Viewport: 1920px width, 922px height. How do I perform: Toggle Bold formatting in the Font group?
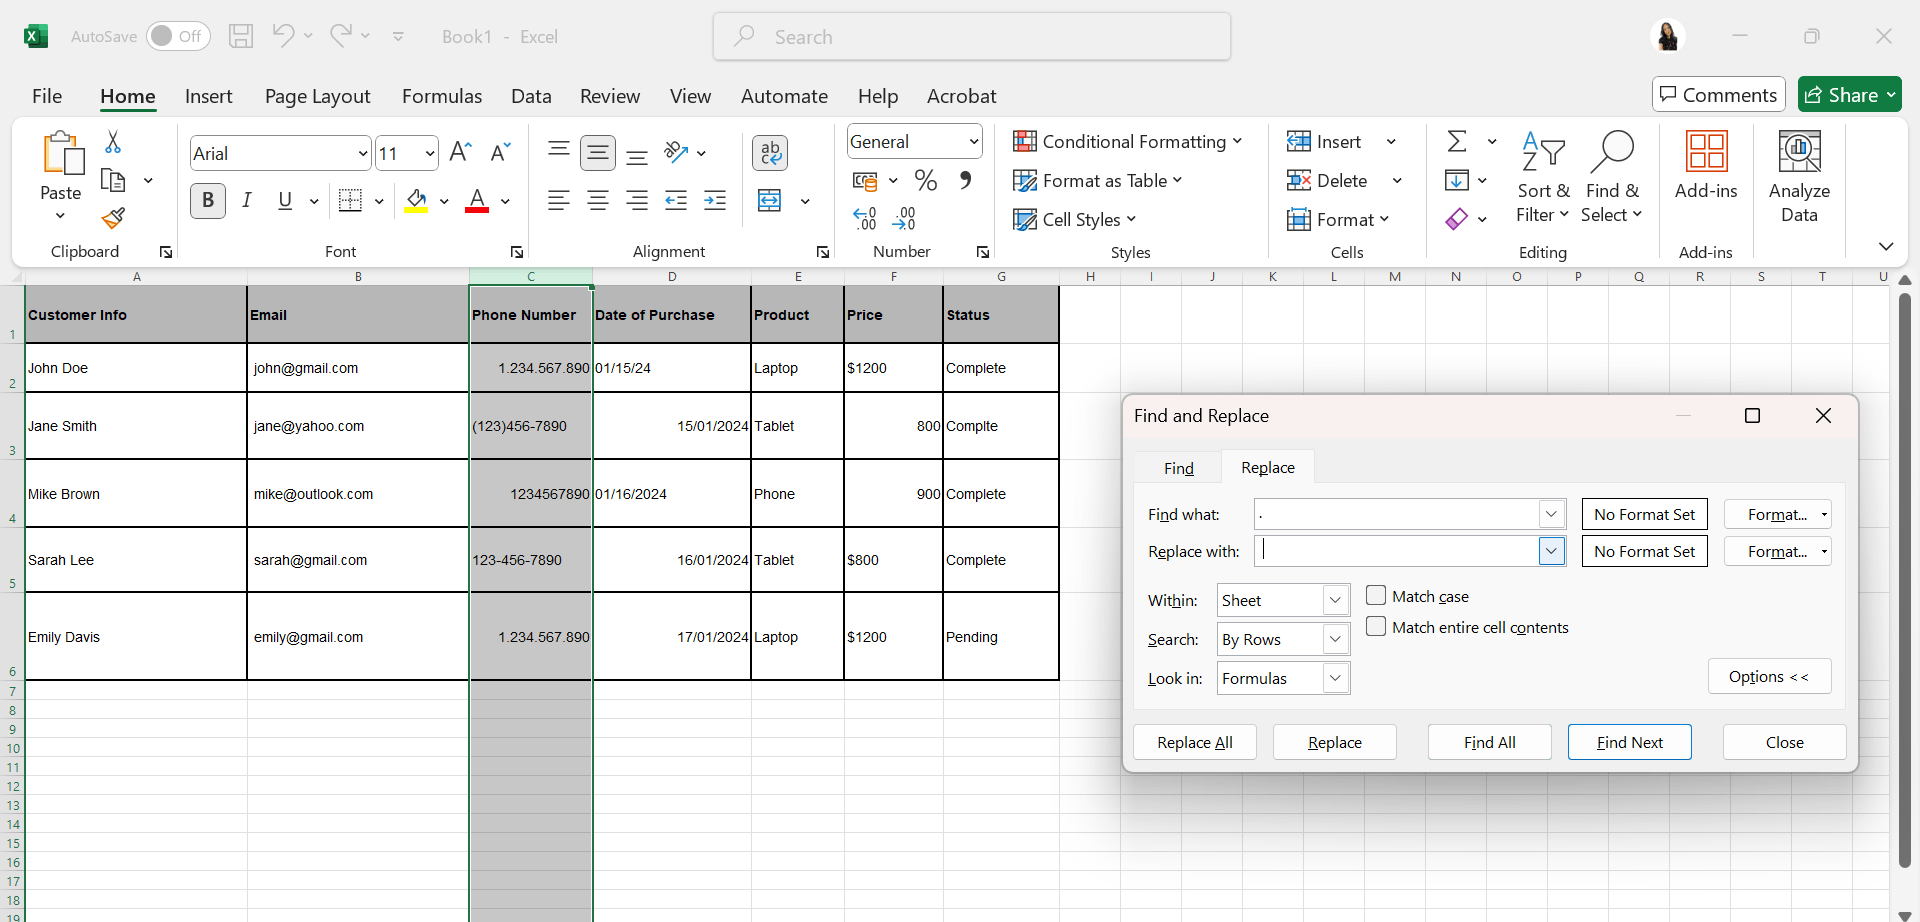tap(208, 201)
